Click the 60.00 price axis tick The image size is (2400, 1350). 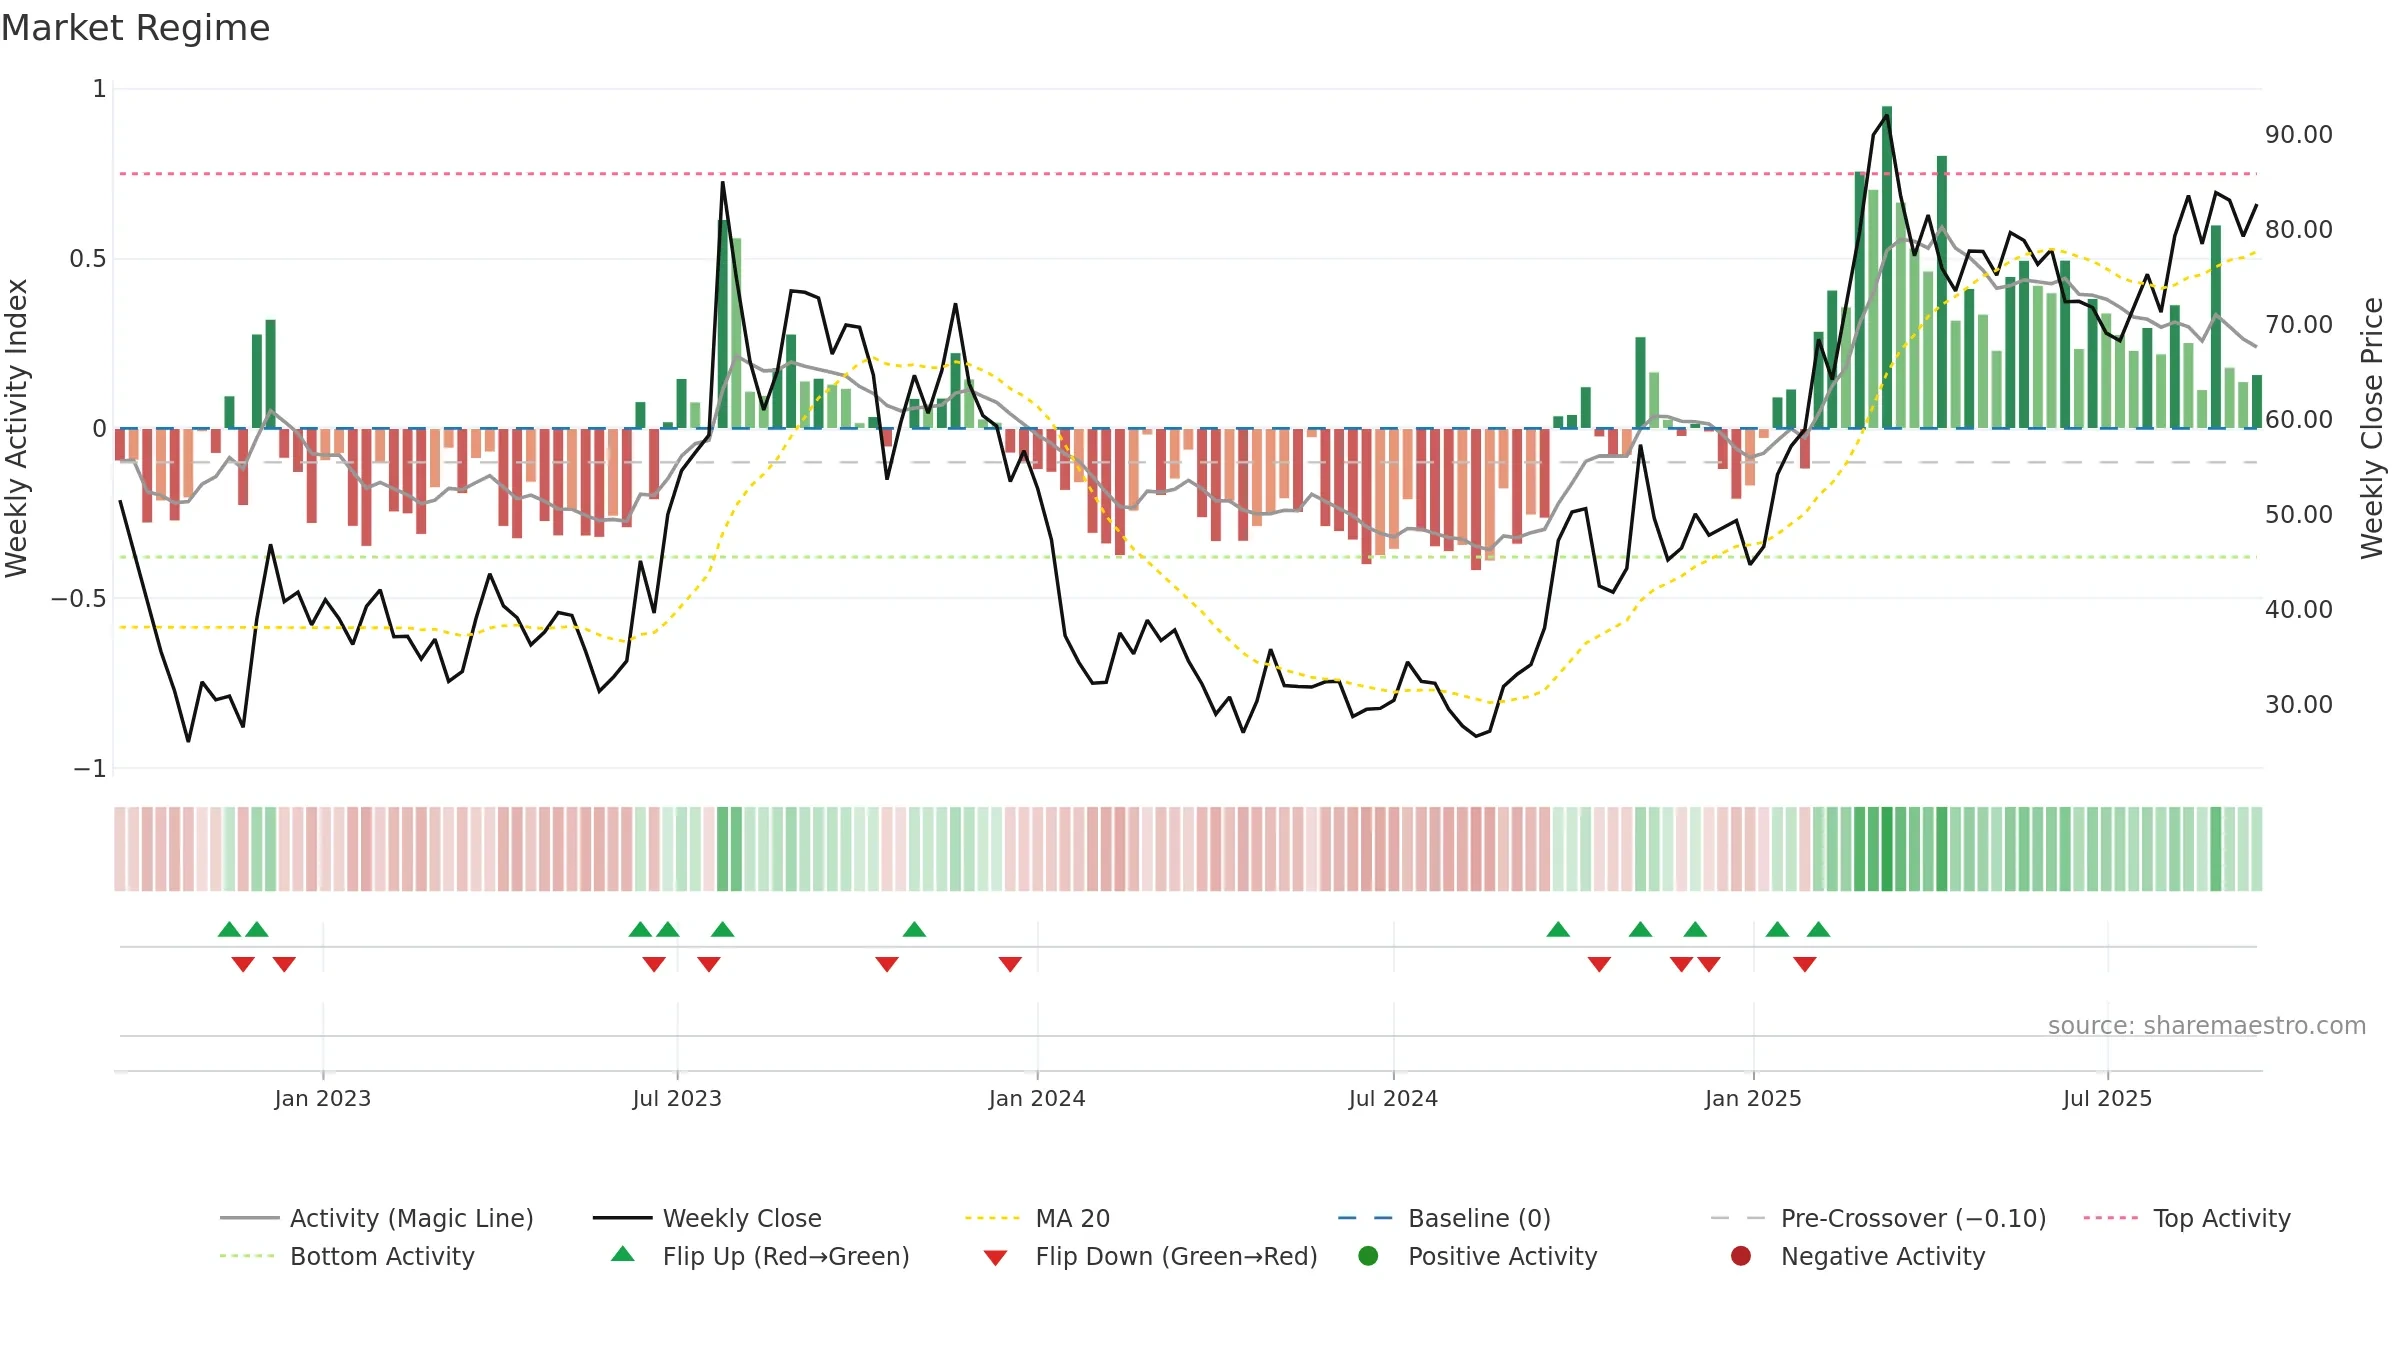[2299, 420]
